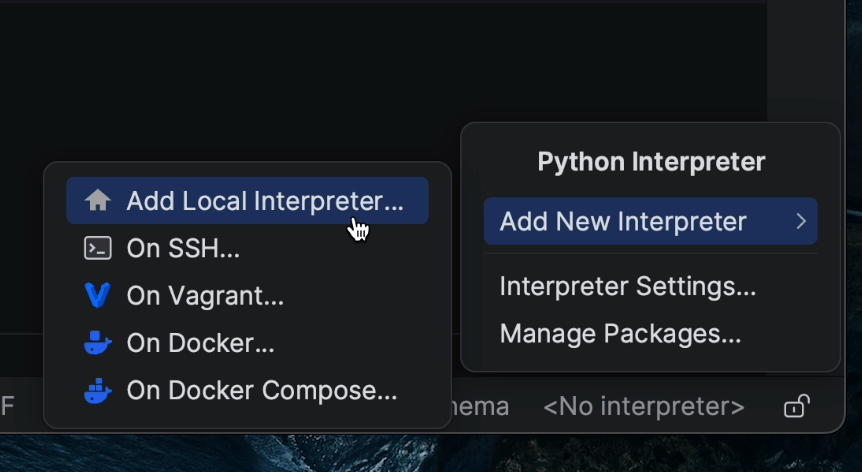Viewport: 862px width, 472px height.
Task: Click the Docker Compose whale icon
Action: pyautogui.click(x=97, y=390)
